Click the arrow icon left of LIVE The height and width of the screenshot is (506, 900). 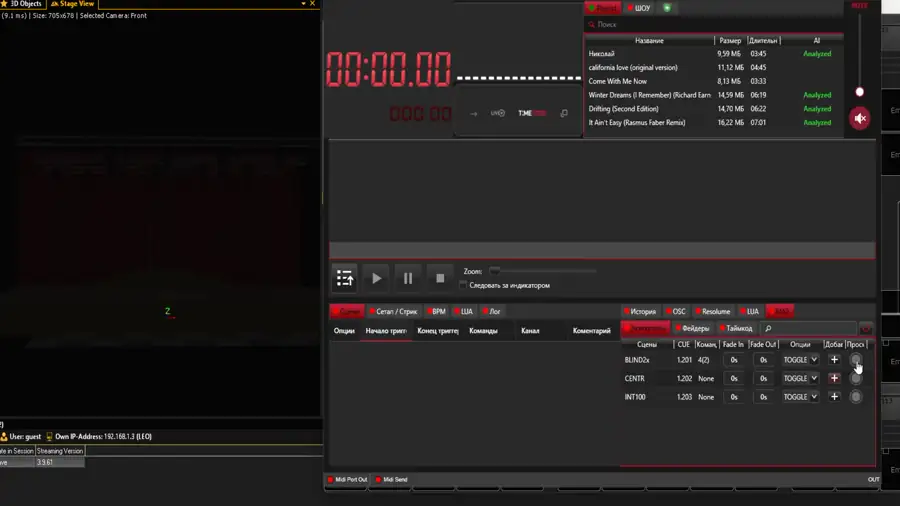474,114
